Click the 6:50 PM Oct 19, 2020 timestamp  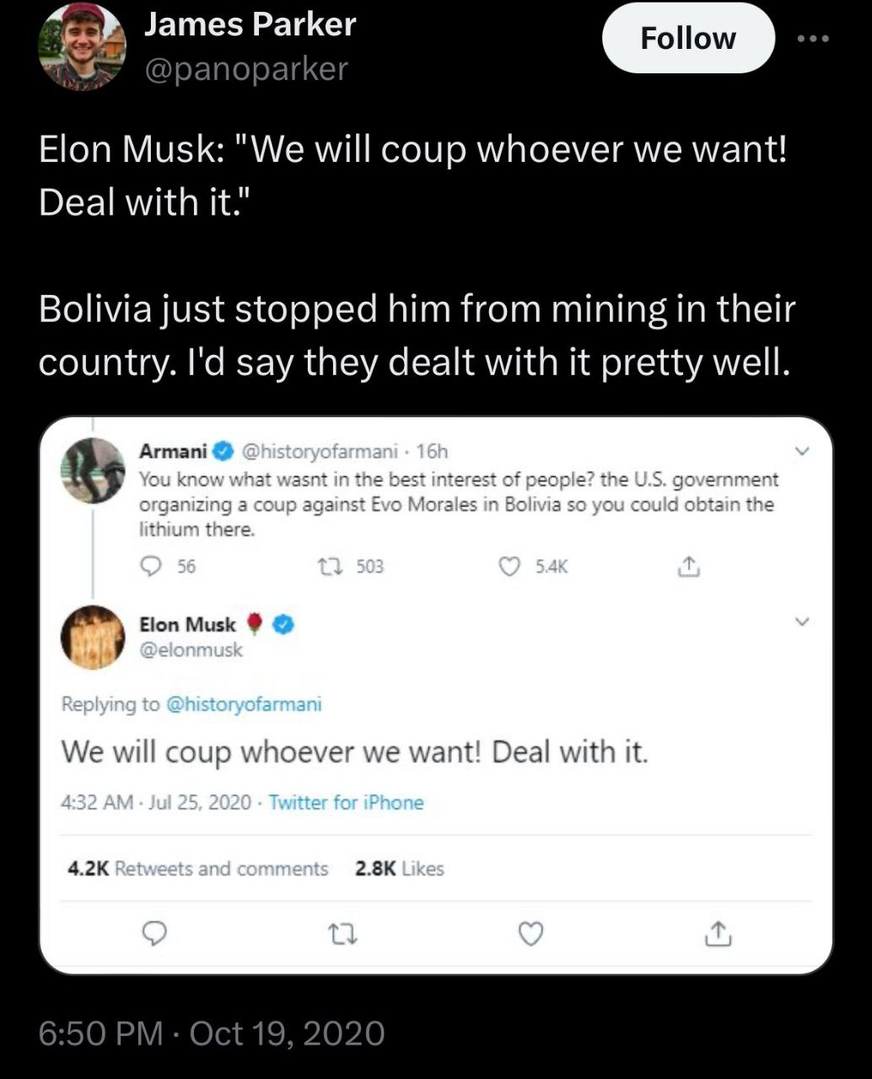click(211, 1032)
